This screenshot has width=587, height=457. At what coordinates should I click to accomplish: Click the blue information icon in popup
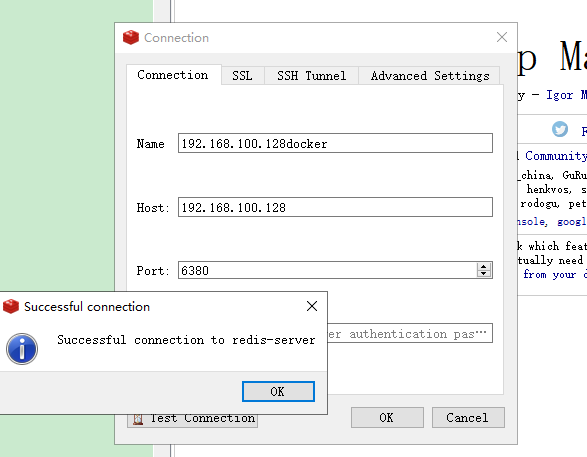[22, 348]
